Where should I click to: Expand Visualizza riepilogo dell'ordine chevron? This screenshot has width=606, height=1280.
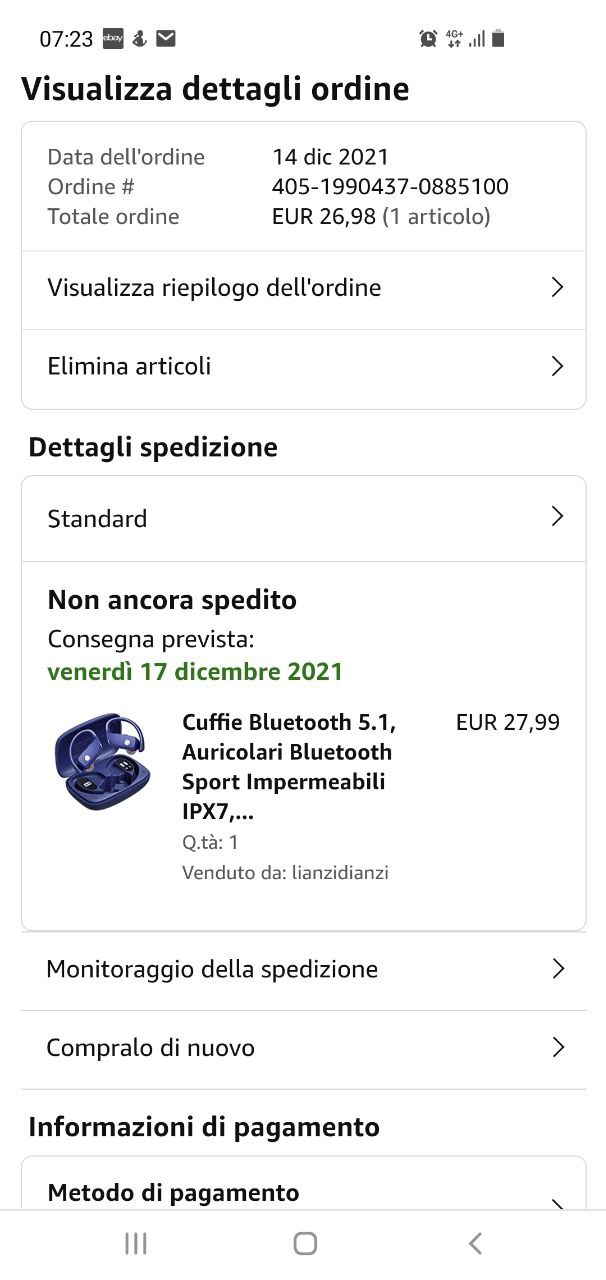[x=558, y=288]
